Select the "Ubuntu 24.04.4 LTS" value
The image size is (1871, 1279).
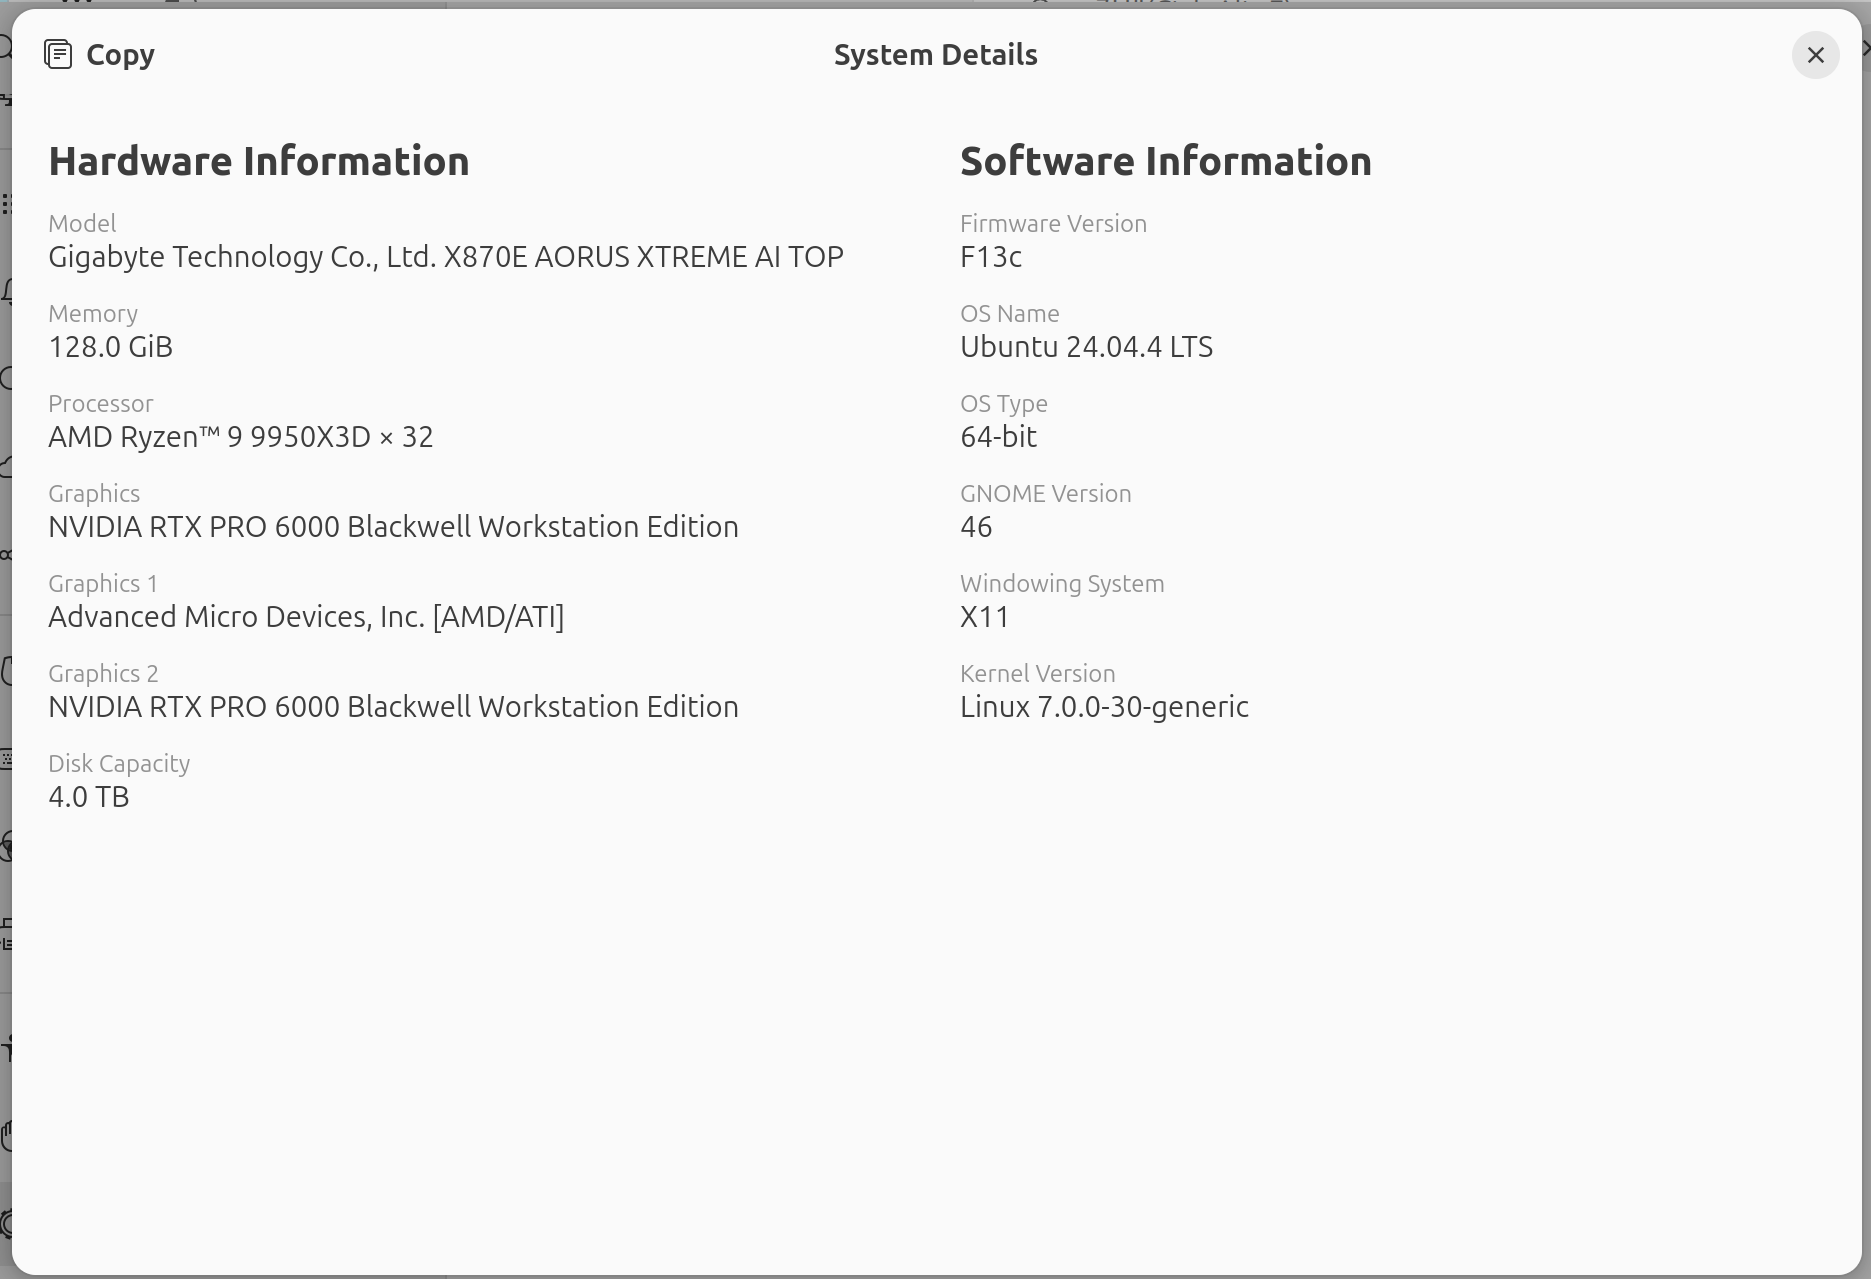point(1086,347)
